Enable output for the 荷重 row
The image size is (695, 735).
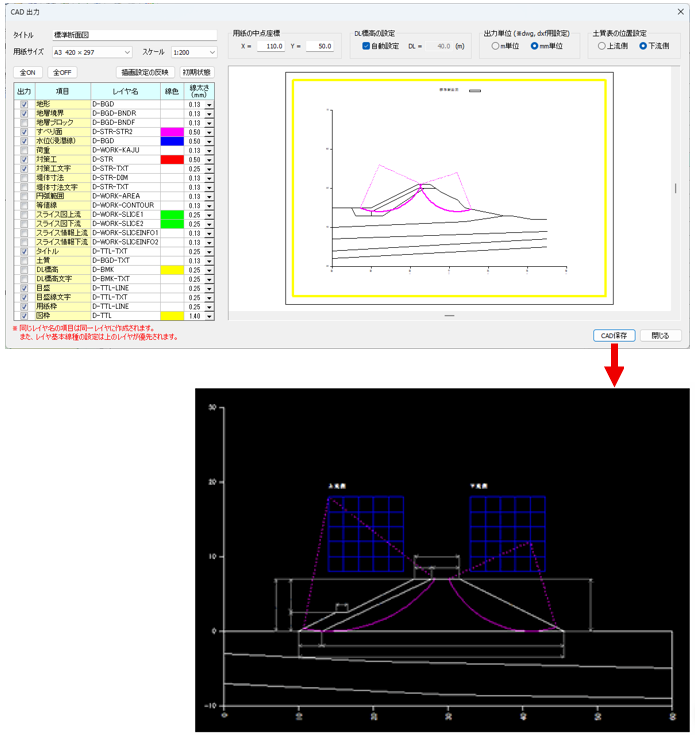[x=24, y=150]
